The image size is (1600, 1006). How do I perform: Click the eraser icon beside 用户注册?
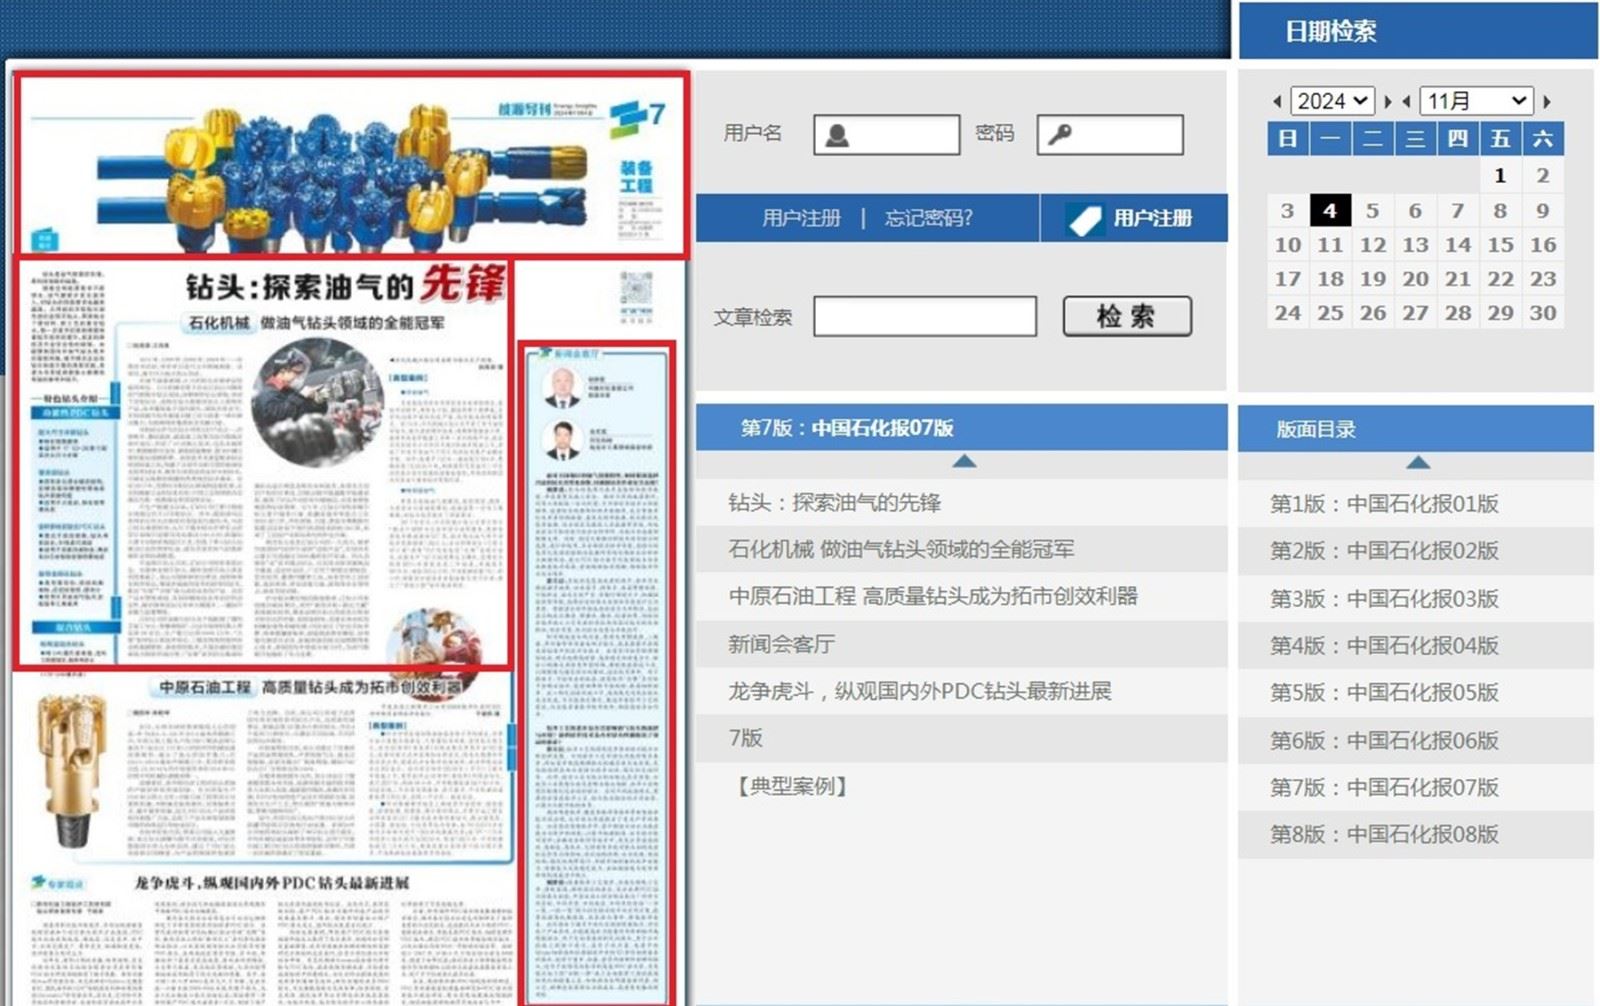pyautogui.click(x=1084, y=219)
